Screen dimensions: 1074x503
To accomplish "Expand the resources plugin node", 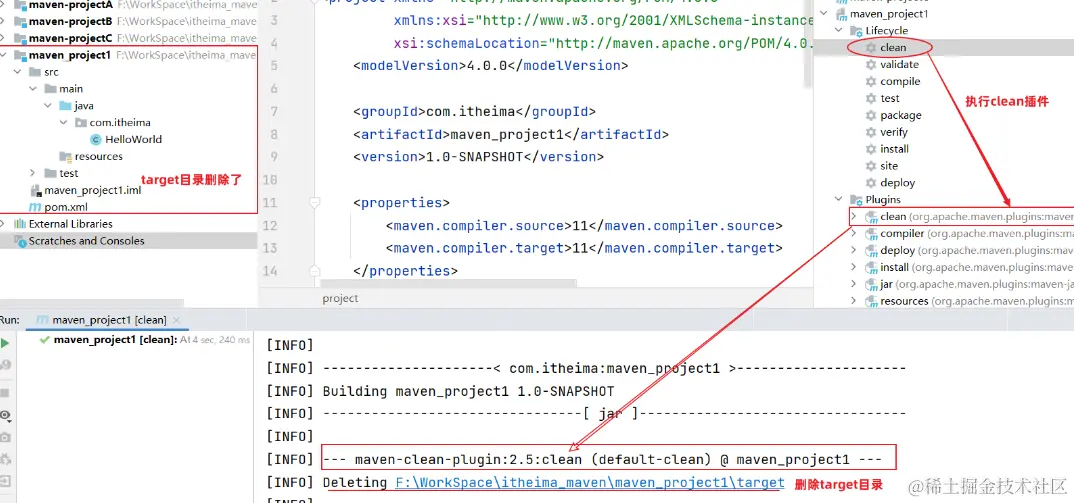I will click(853, 301).
